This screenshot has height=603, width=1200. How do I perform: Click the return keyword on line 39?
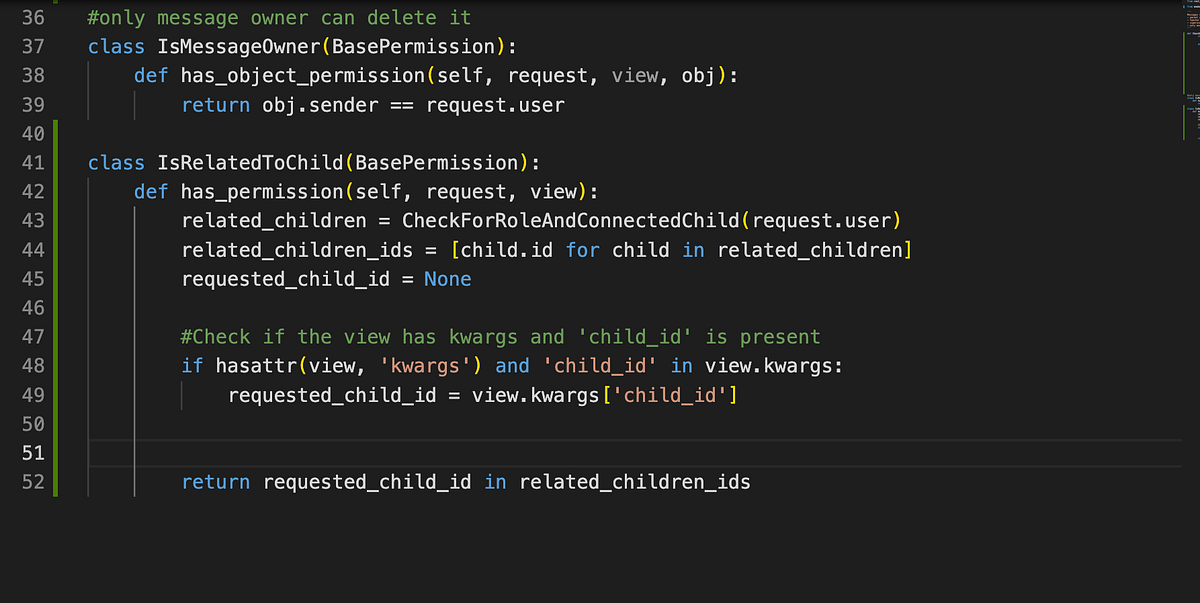(x=215, y=104)
